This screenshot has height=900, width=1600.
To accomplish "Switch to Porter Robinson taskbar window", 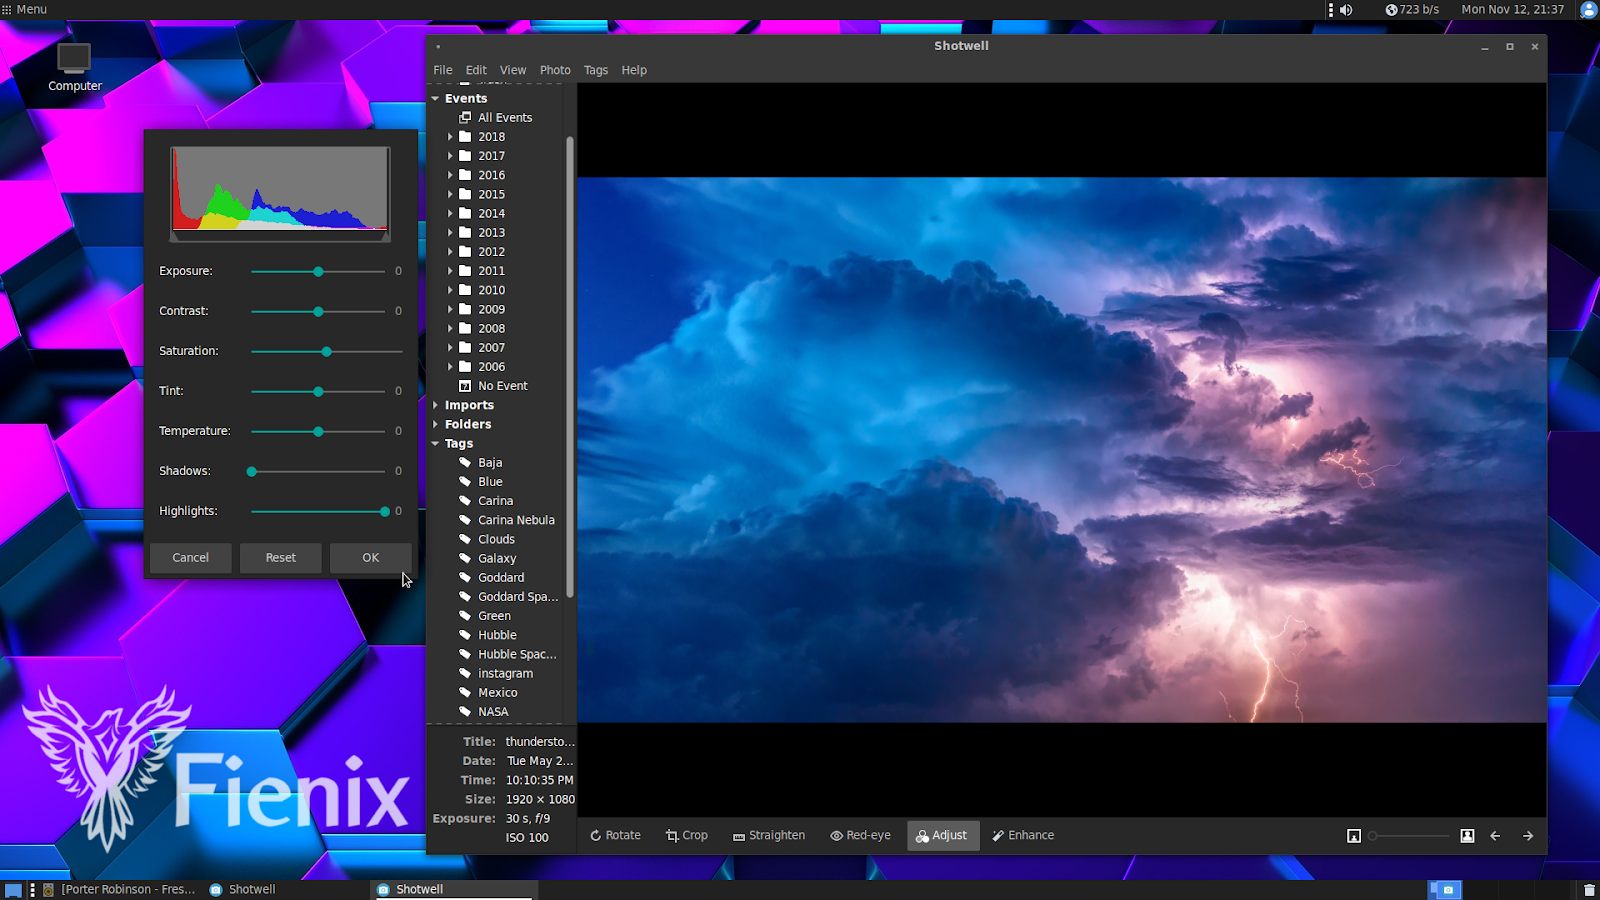I will tap(119, 890).
